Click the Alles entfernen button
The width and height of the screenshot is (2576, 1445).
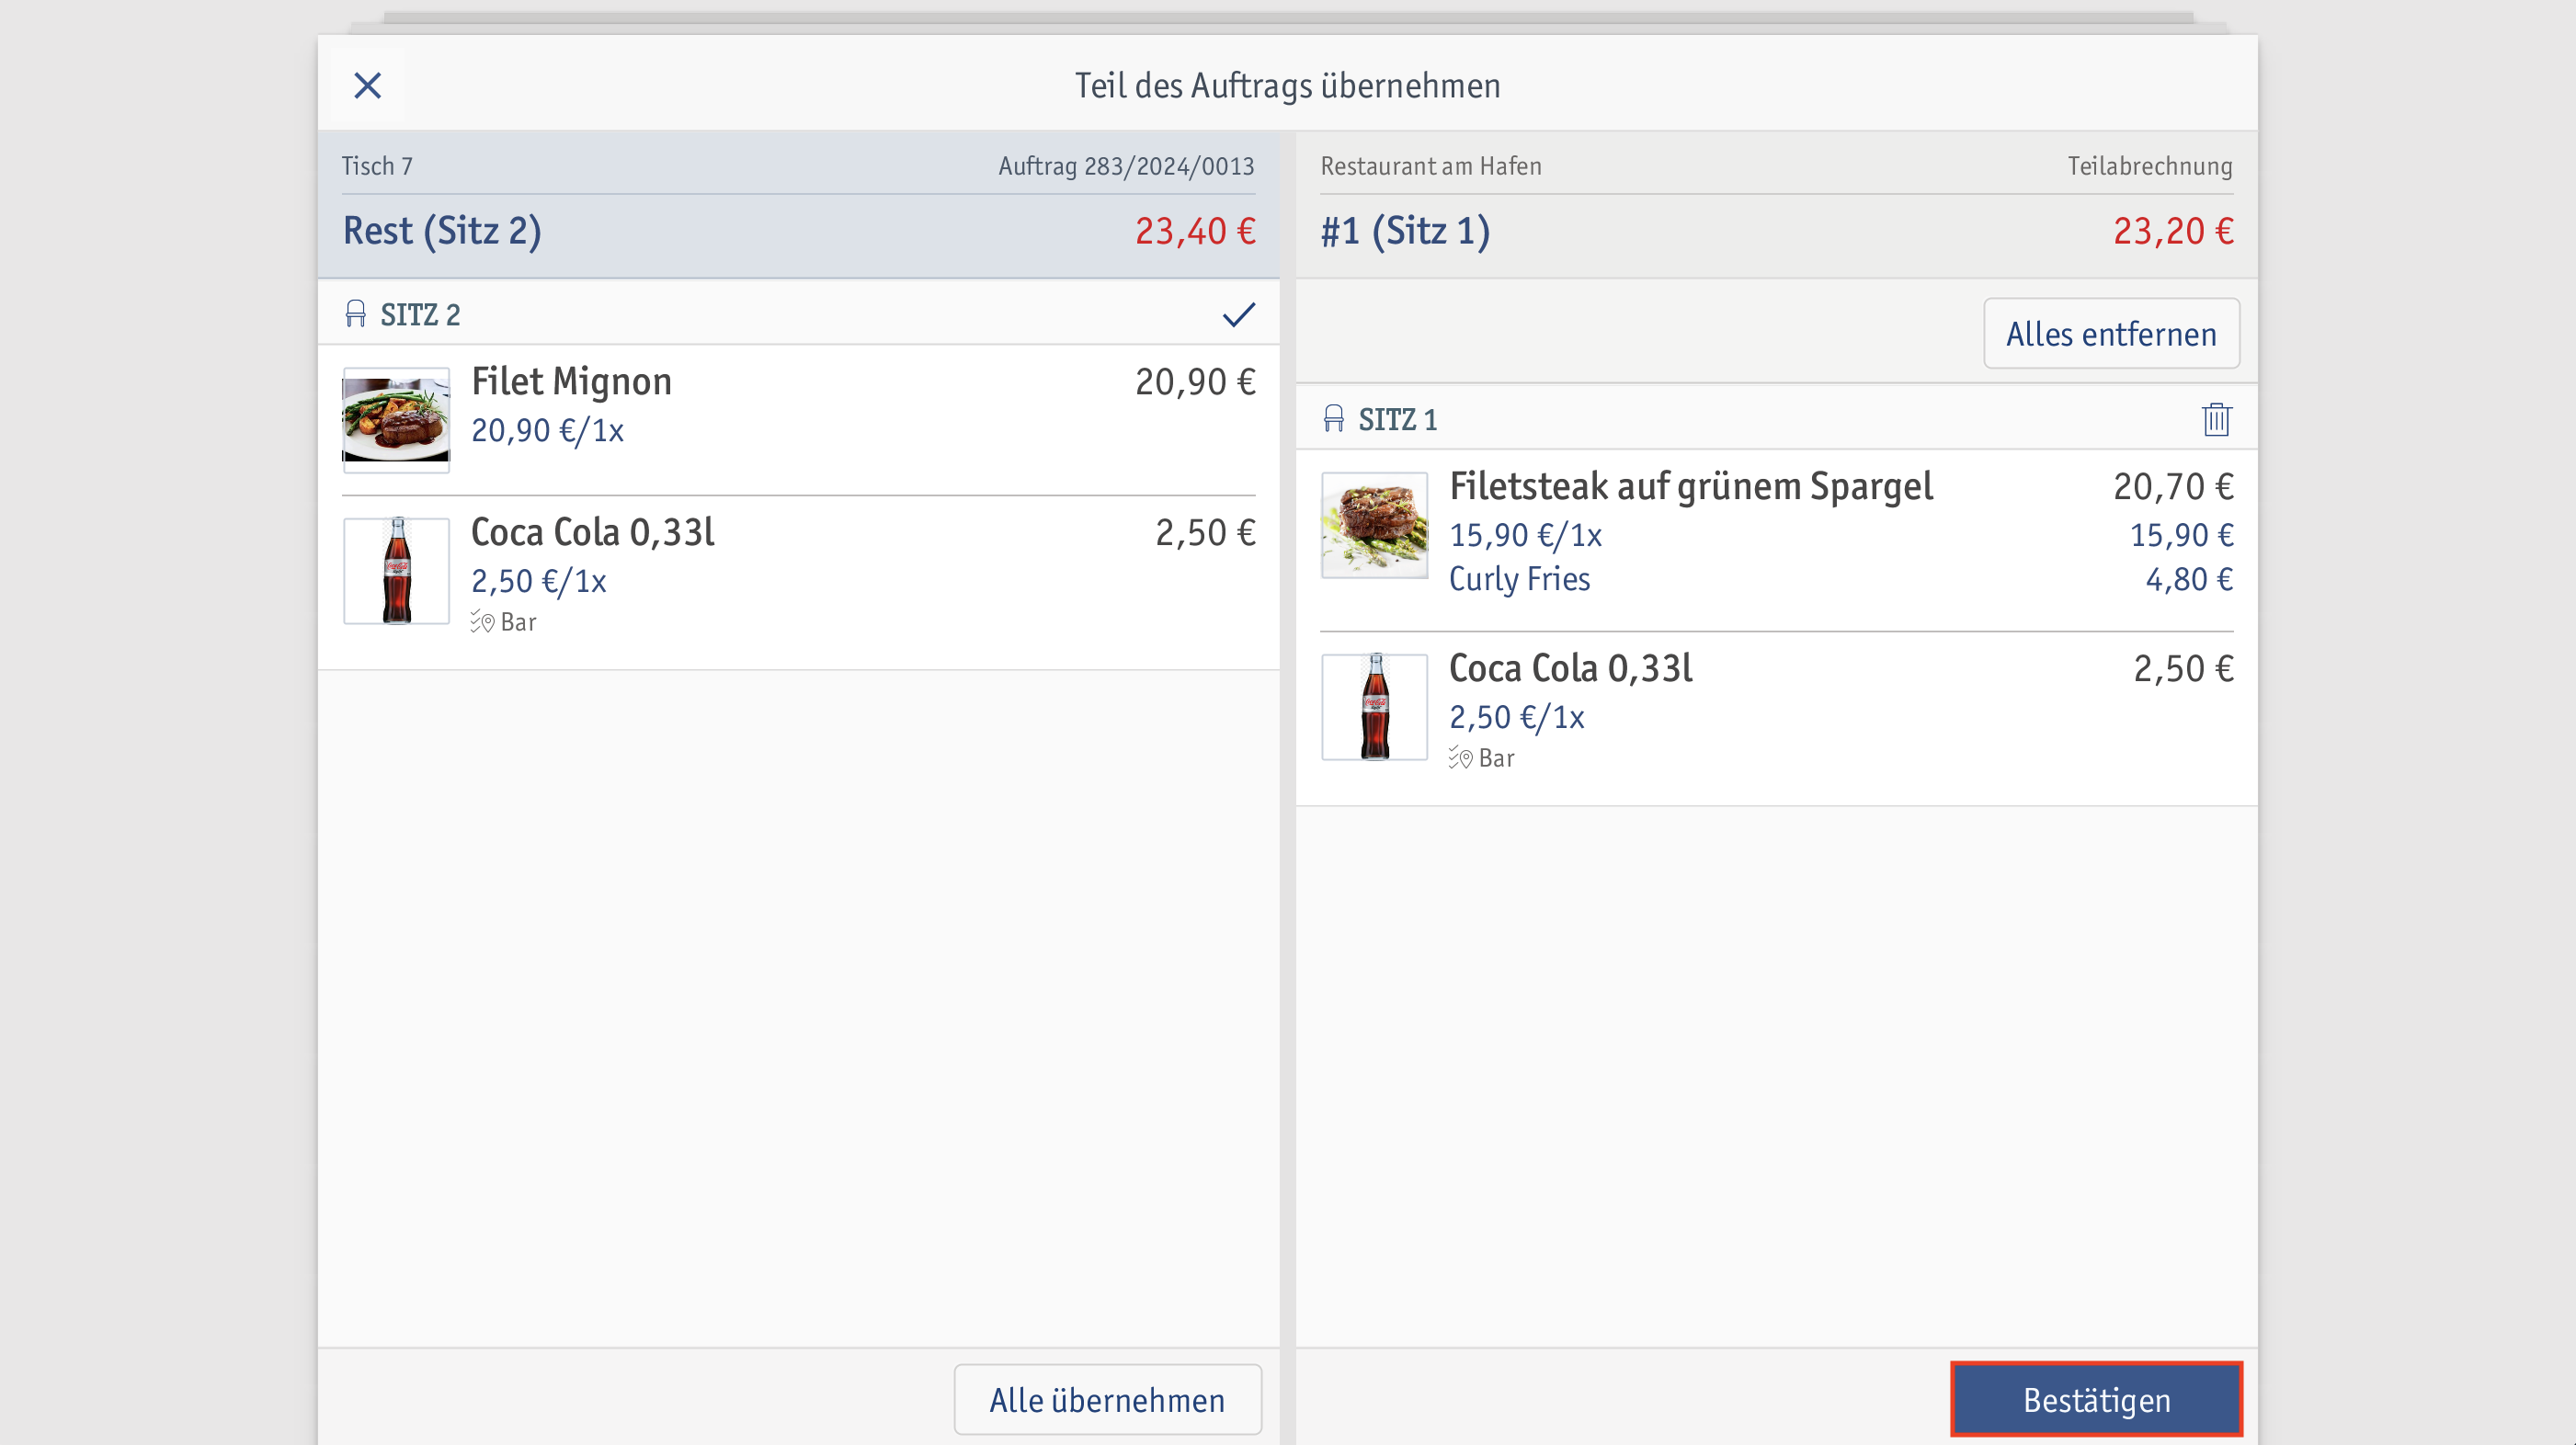[x=2111, y=333]
